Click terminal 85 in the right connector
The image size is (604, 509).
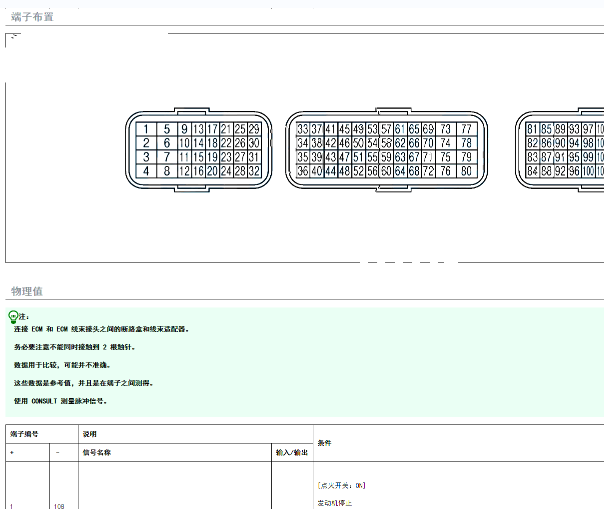[546, 129]
